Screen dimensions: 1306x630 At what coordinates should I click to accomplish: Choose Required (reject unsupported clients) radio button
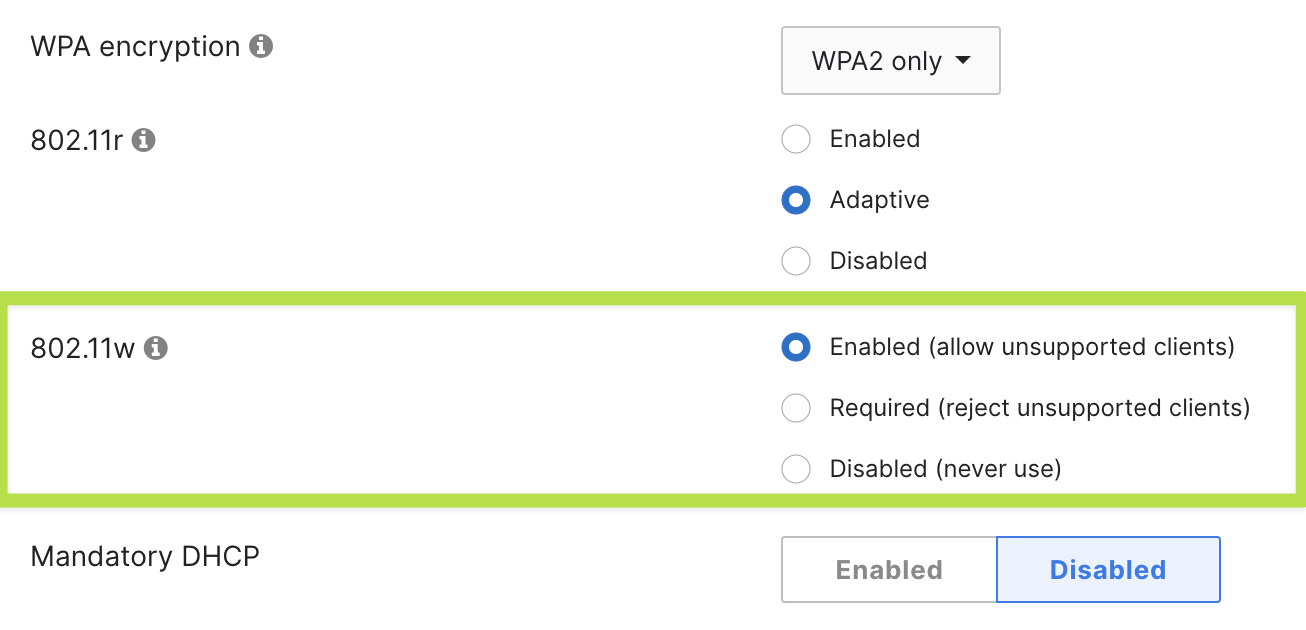point(796,408)
